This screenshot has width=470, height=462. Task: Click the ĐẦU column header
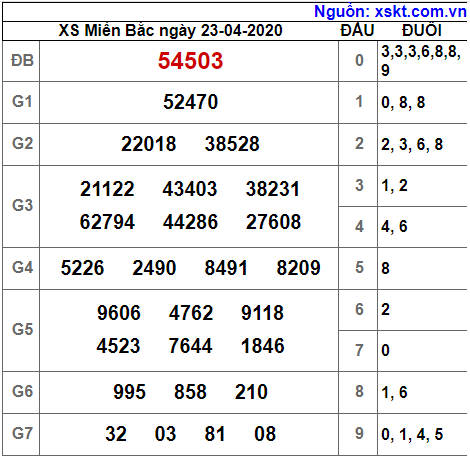click(357, 30)
